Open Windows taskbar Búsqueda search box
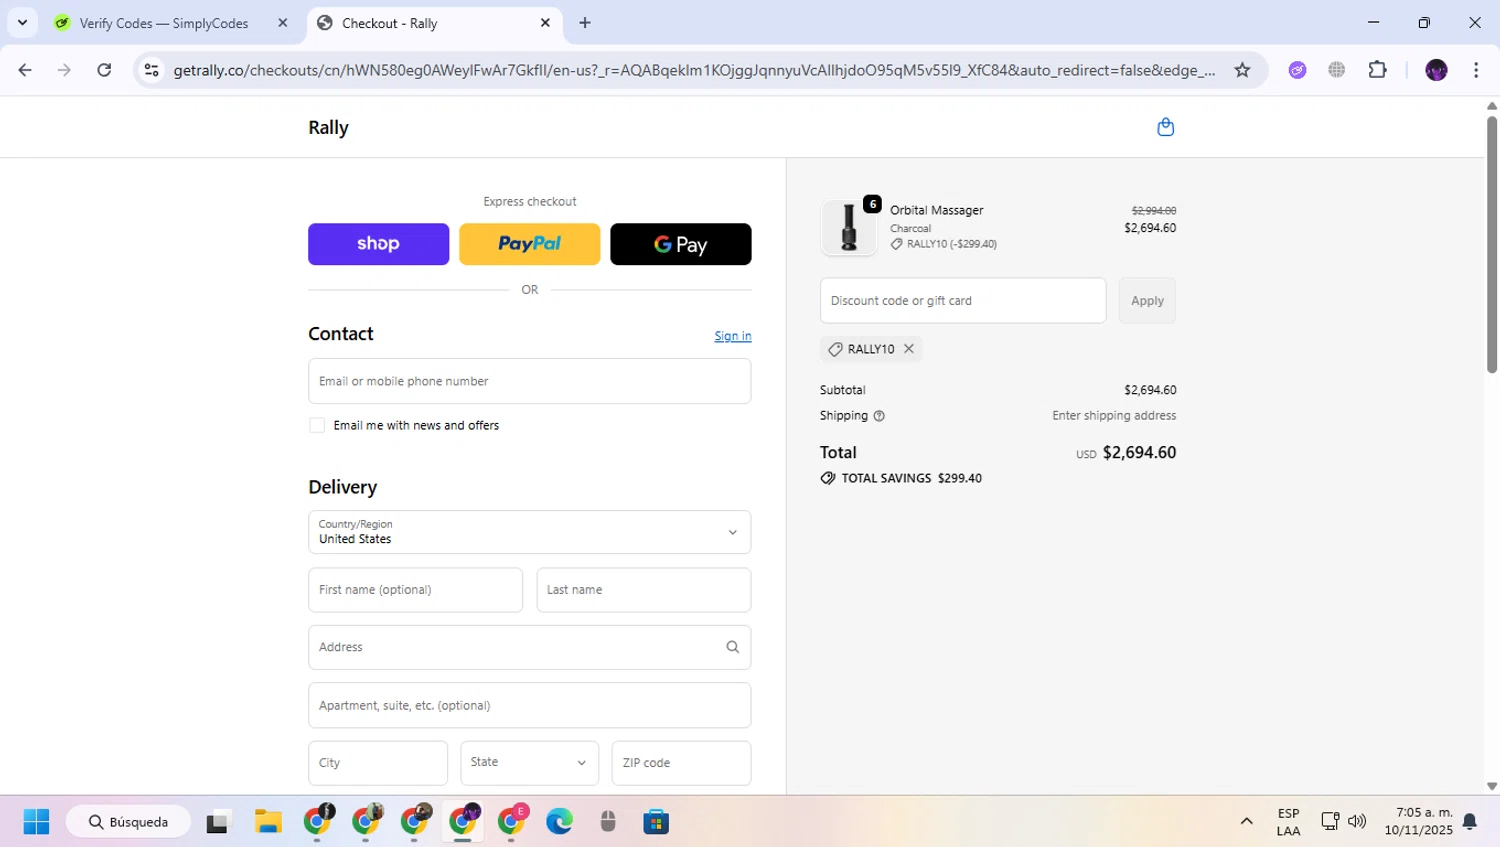 [128, 822]
